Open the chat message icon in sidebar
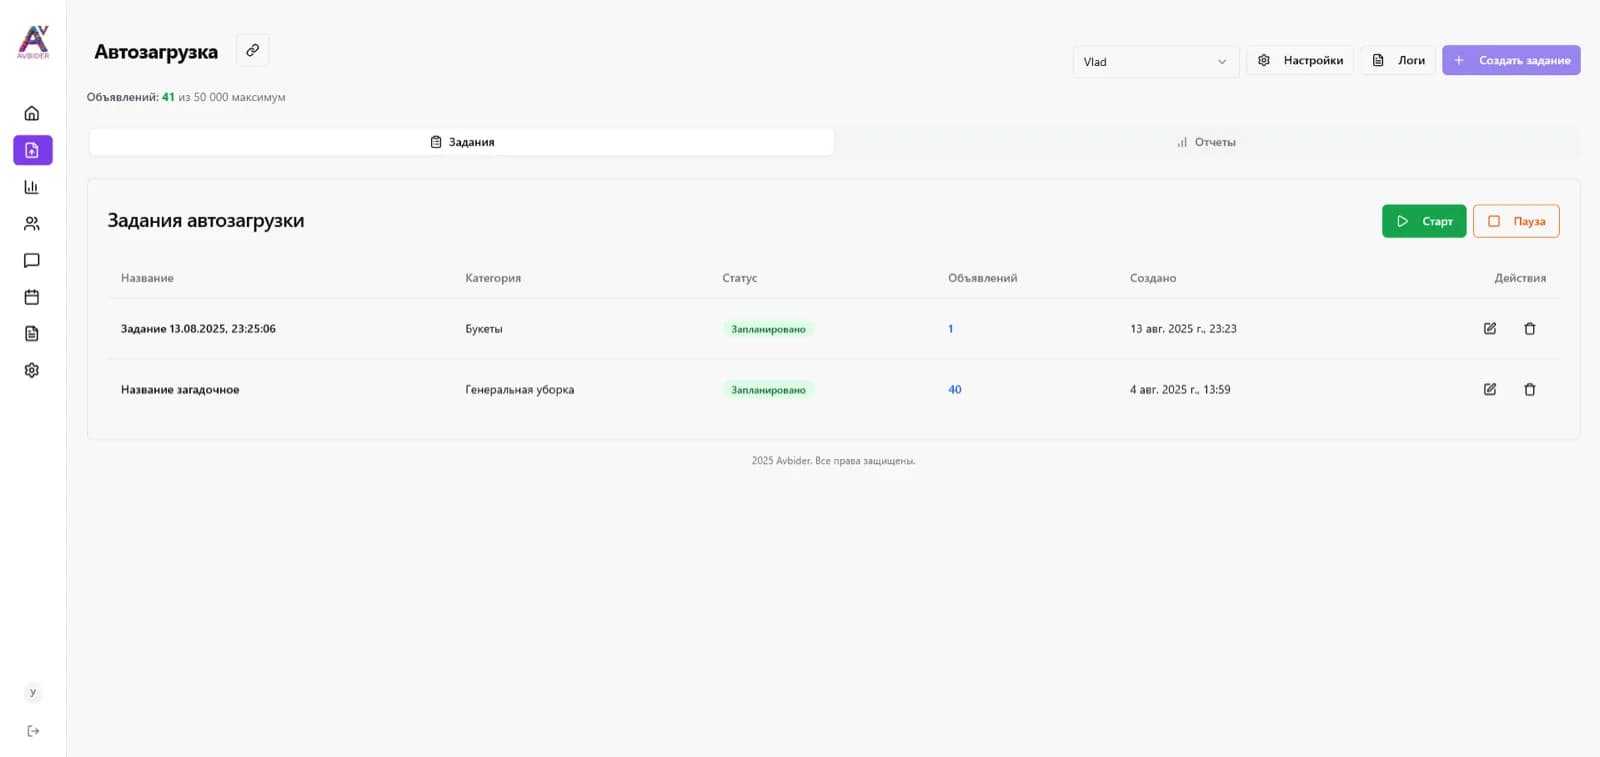 click(32, 260)
